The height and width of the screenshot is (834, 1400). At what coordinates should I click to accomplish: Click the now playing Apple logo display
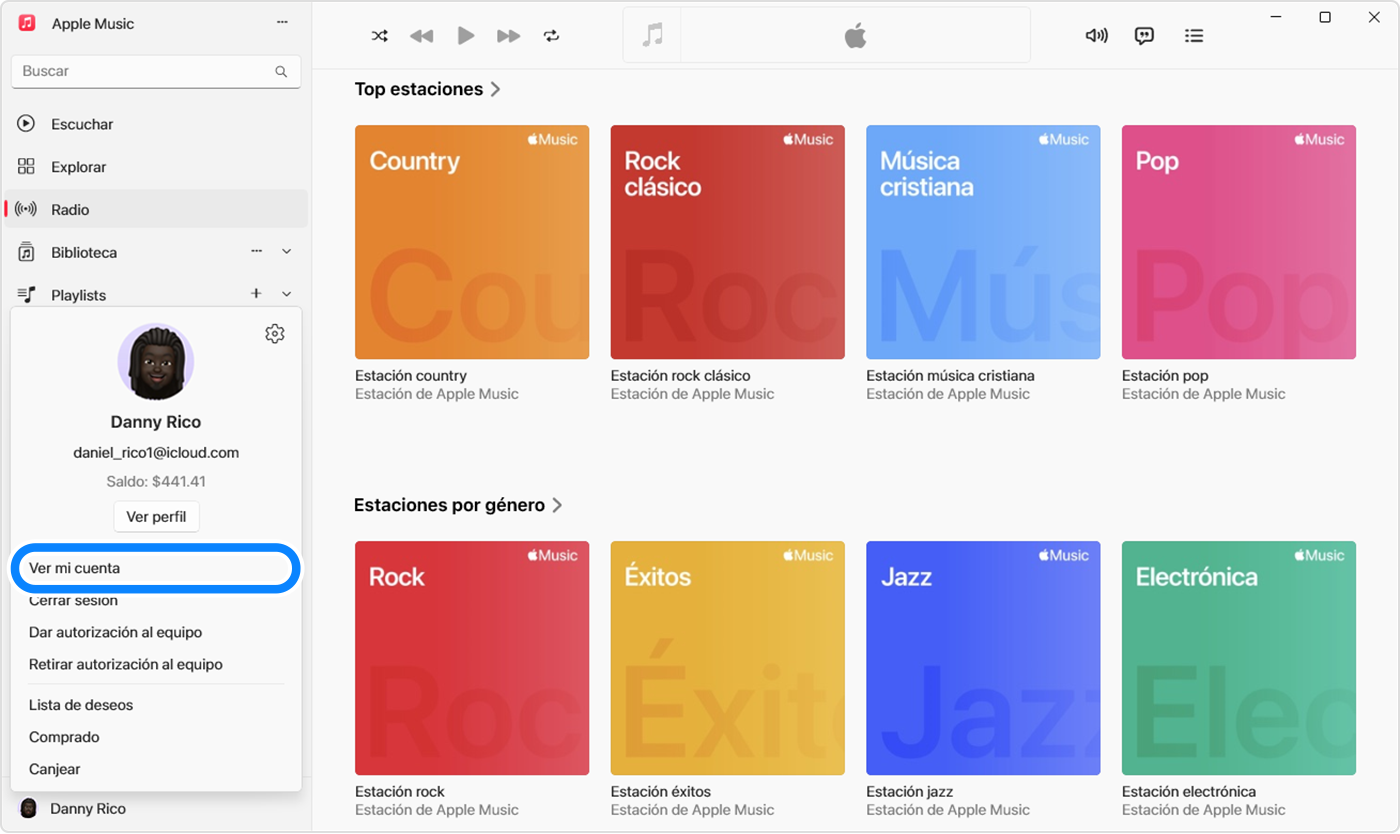[855, 36]
